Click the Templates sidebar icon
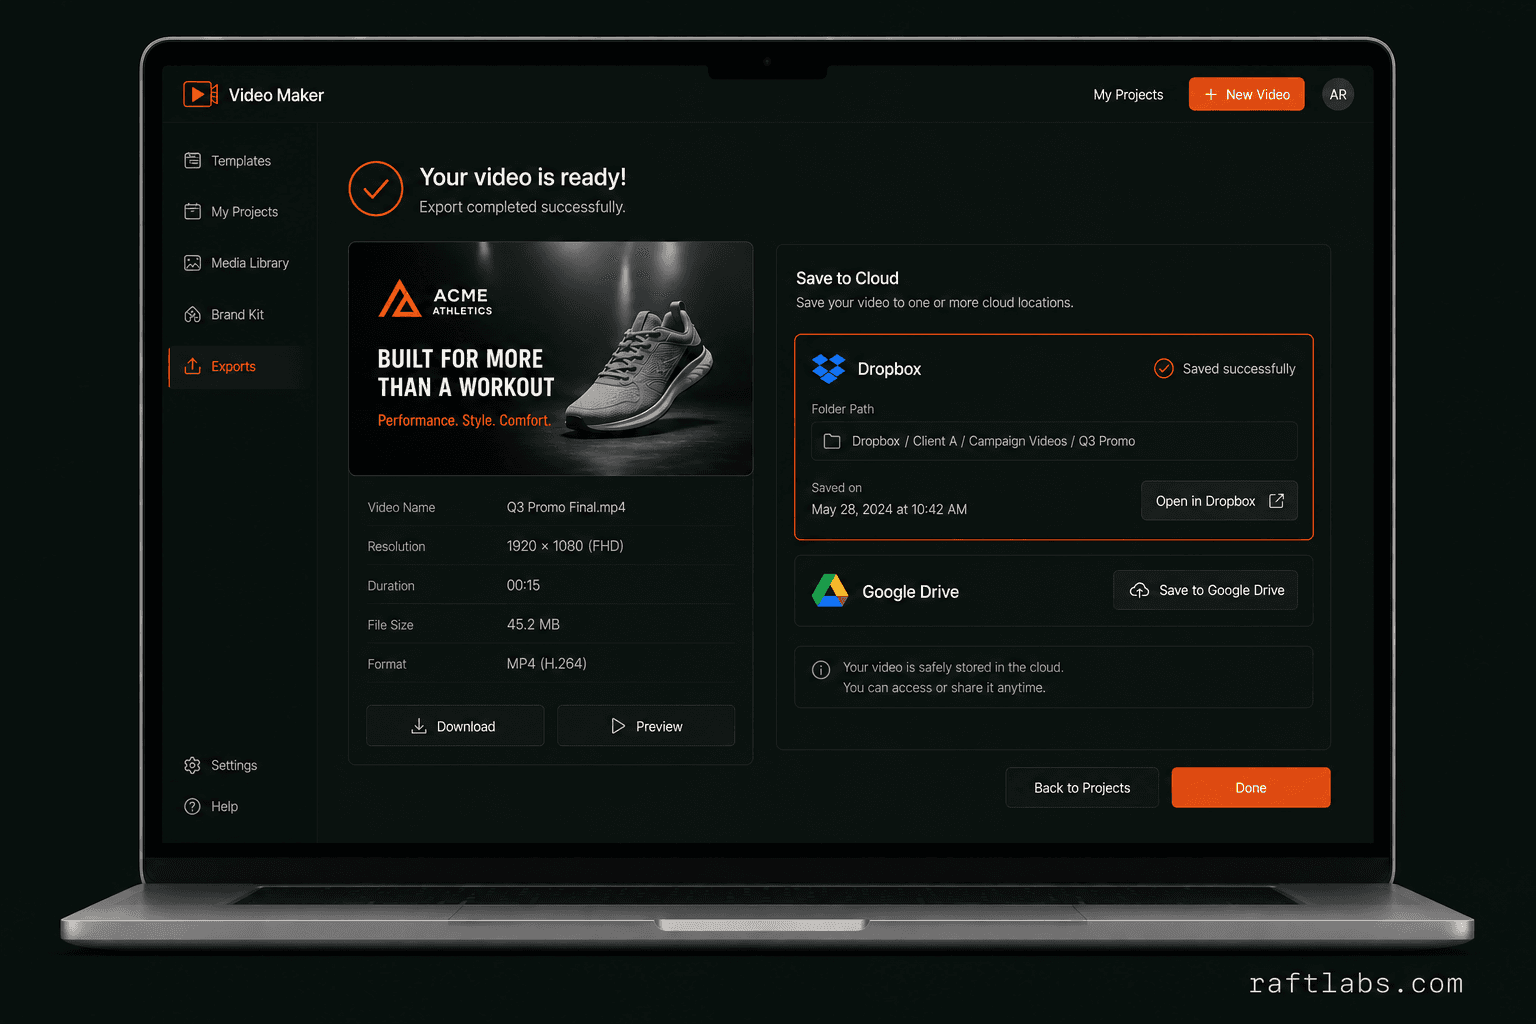 [x=192, y=160]
